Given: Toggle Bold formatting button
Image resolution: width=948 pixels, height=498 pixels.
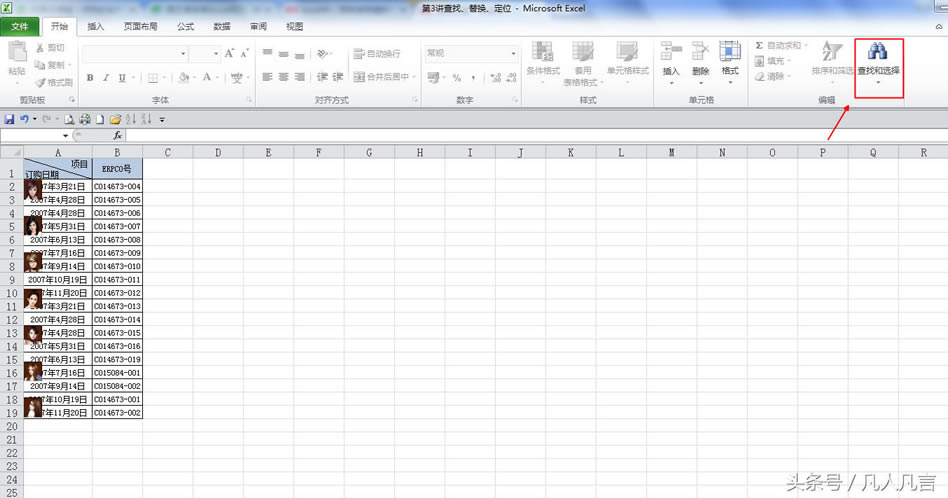Looking at the screenshot, I should 90,78.
